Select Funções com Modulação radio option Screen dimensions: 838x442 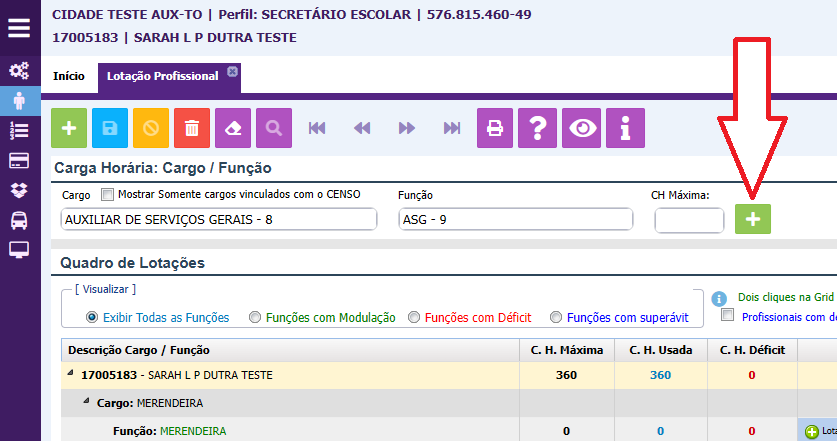pyautogui.click(x=255, y=317)
